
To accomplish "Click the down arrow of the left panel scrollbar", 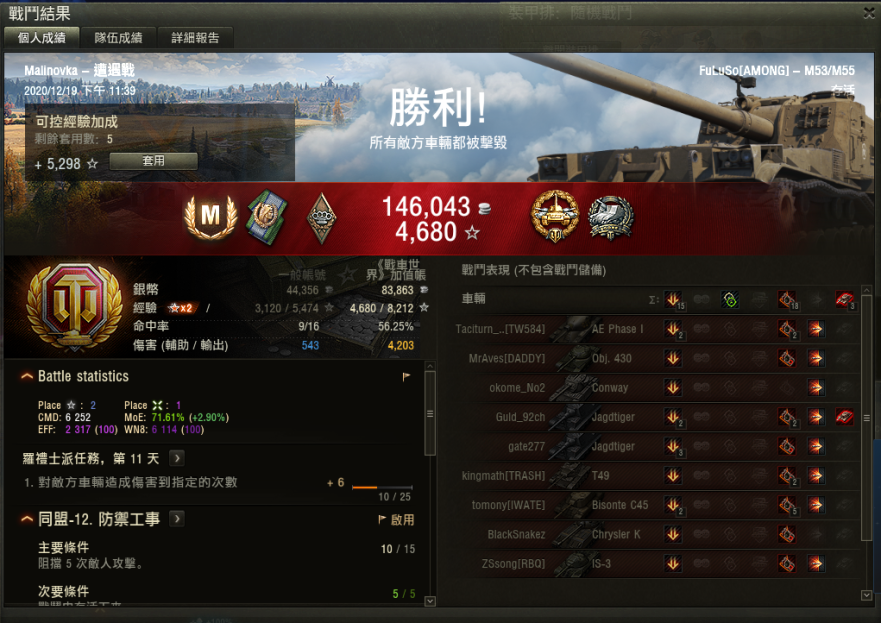I will pos(430,601).
